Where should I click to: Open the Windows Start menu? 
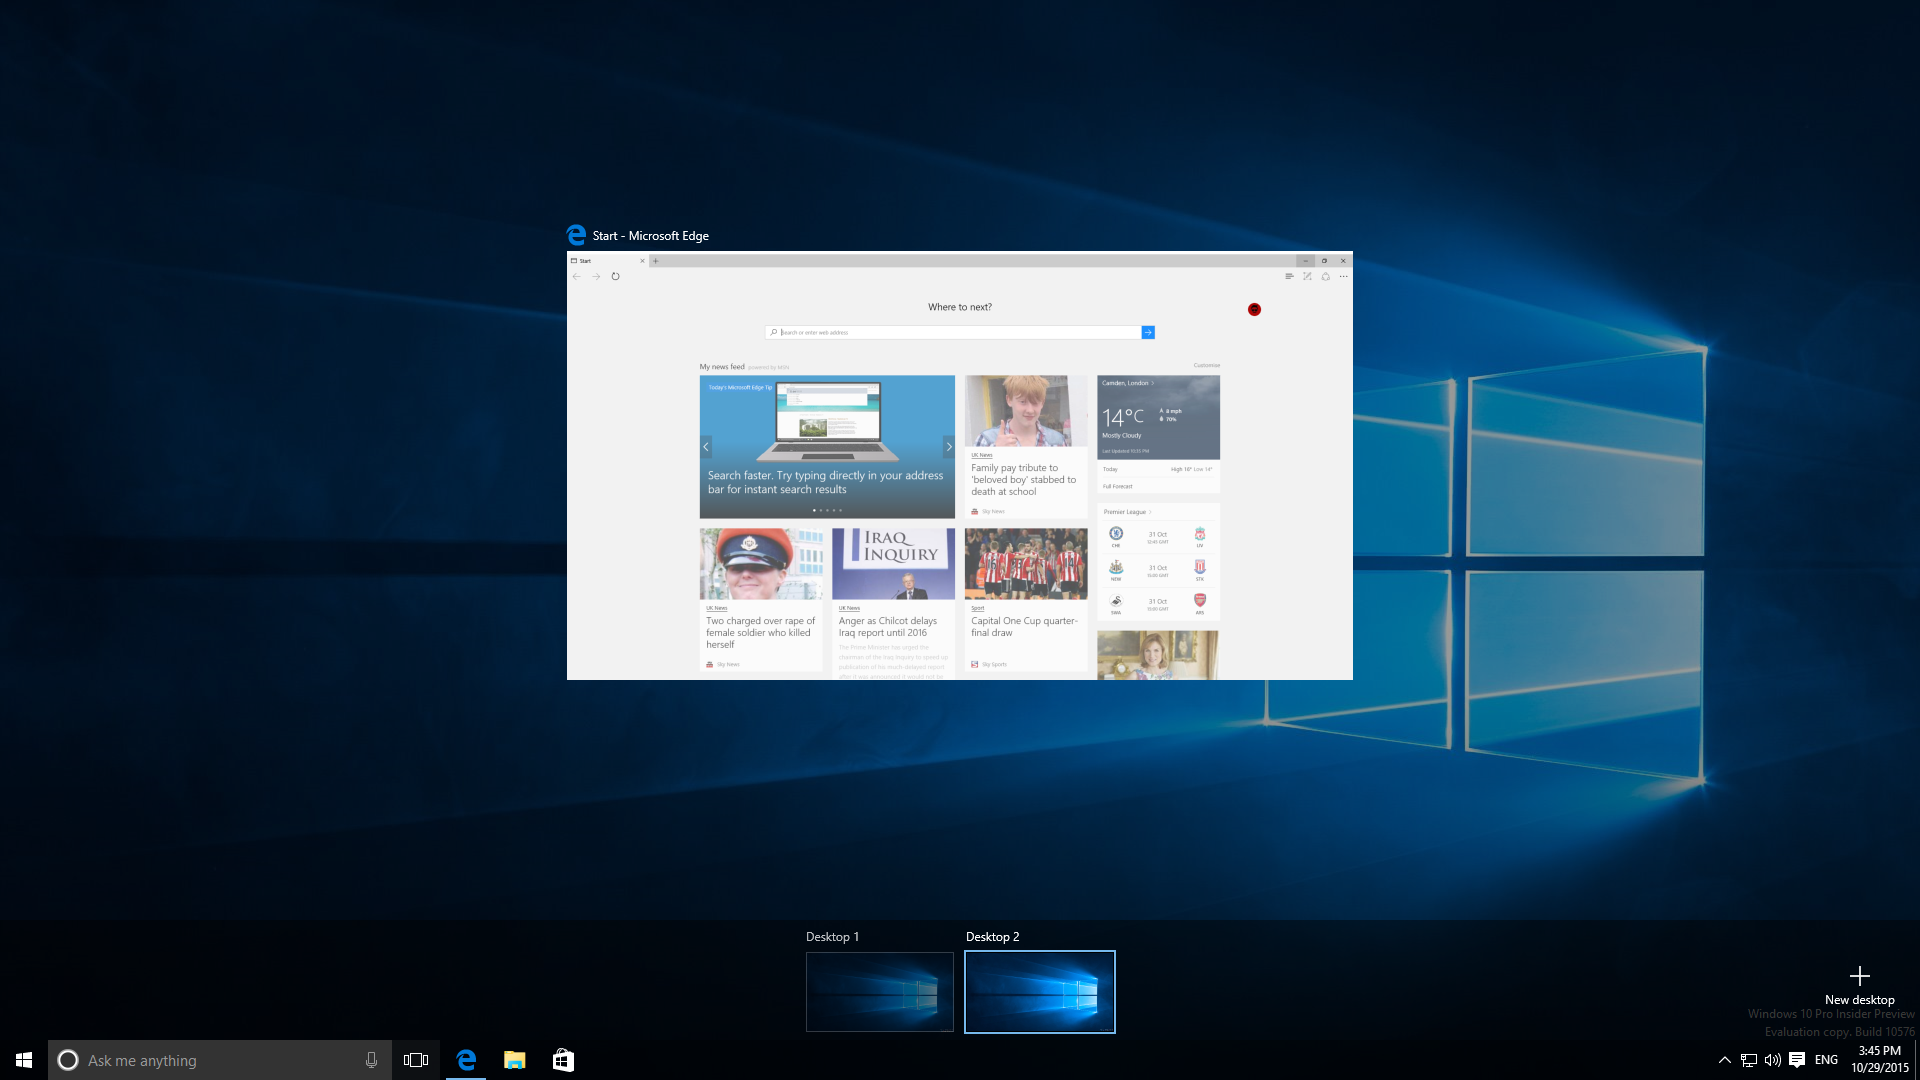pos(24,1060)
